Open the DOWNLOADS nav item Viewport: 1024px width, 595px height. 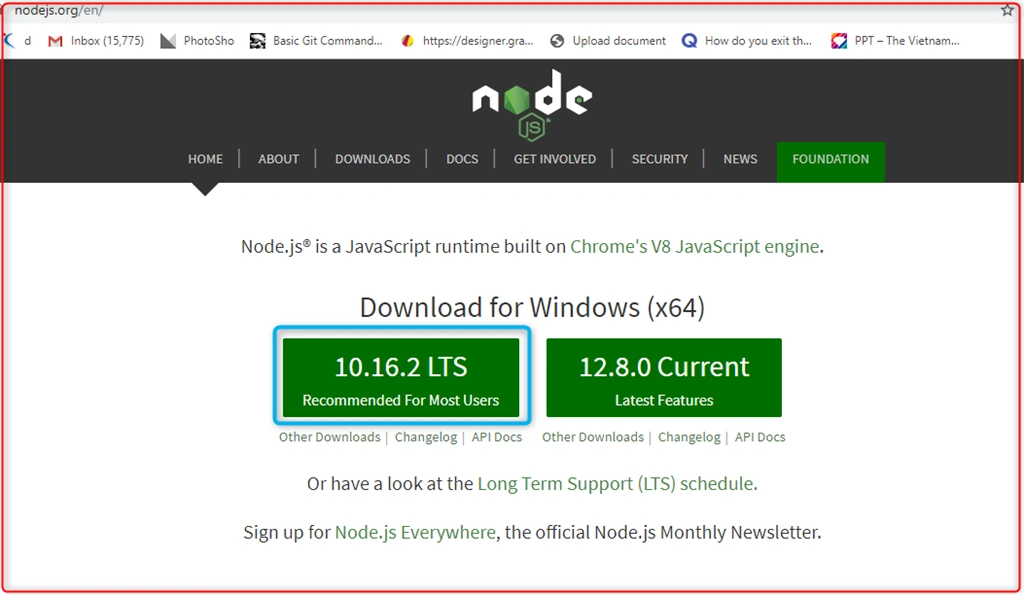coord(372,159)
